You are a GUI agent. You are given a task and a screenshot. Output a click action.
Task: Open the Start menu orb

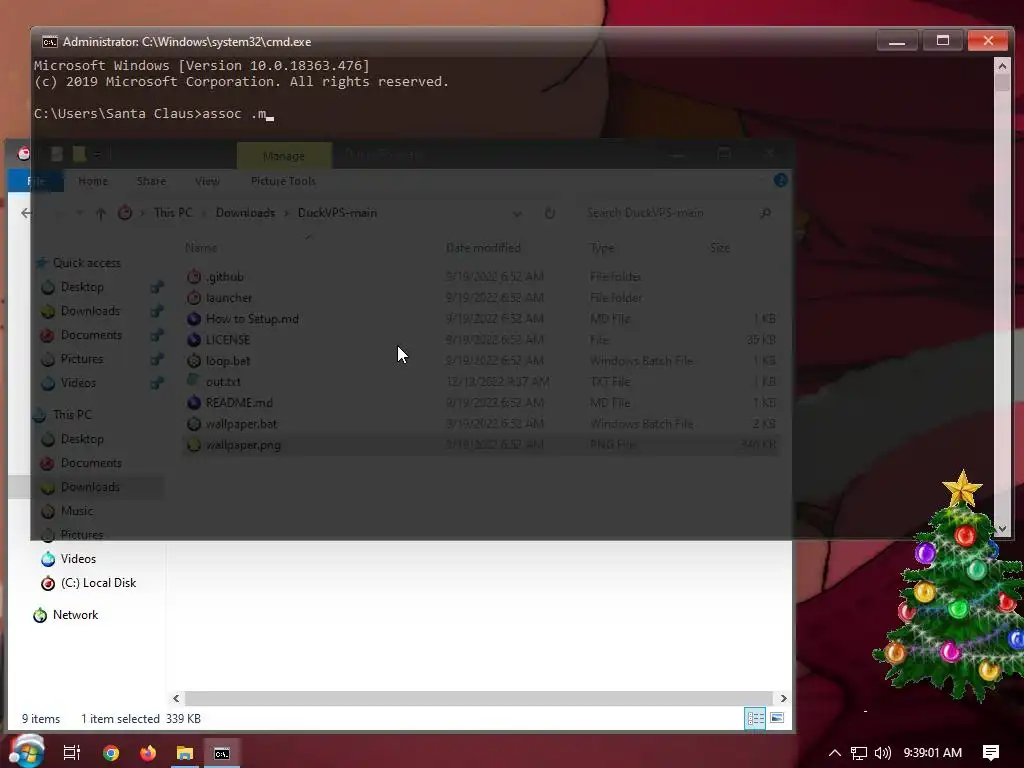(26, 751)
